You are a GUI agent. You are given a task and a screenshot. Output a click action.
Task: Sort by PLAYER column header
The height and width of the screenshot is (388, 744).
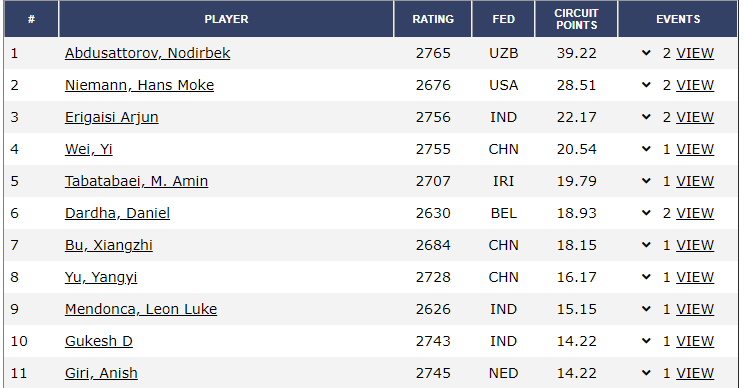pos(226,19)
